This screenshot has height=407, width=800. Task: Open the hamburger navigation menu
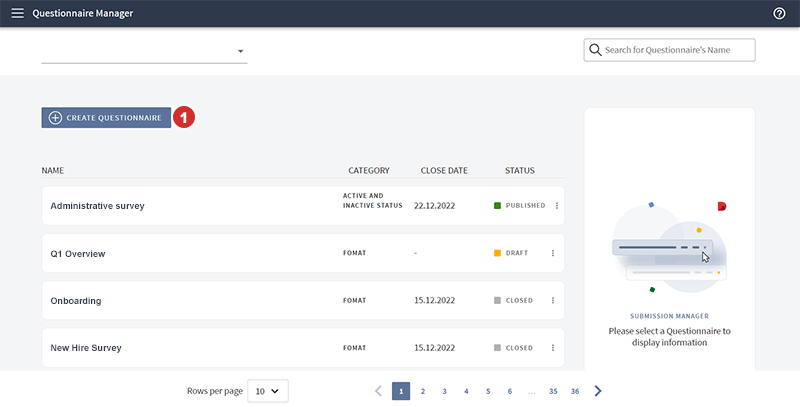17,14
